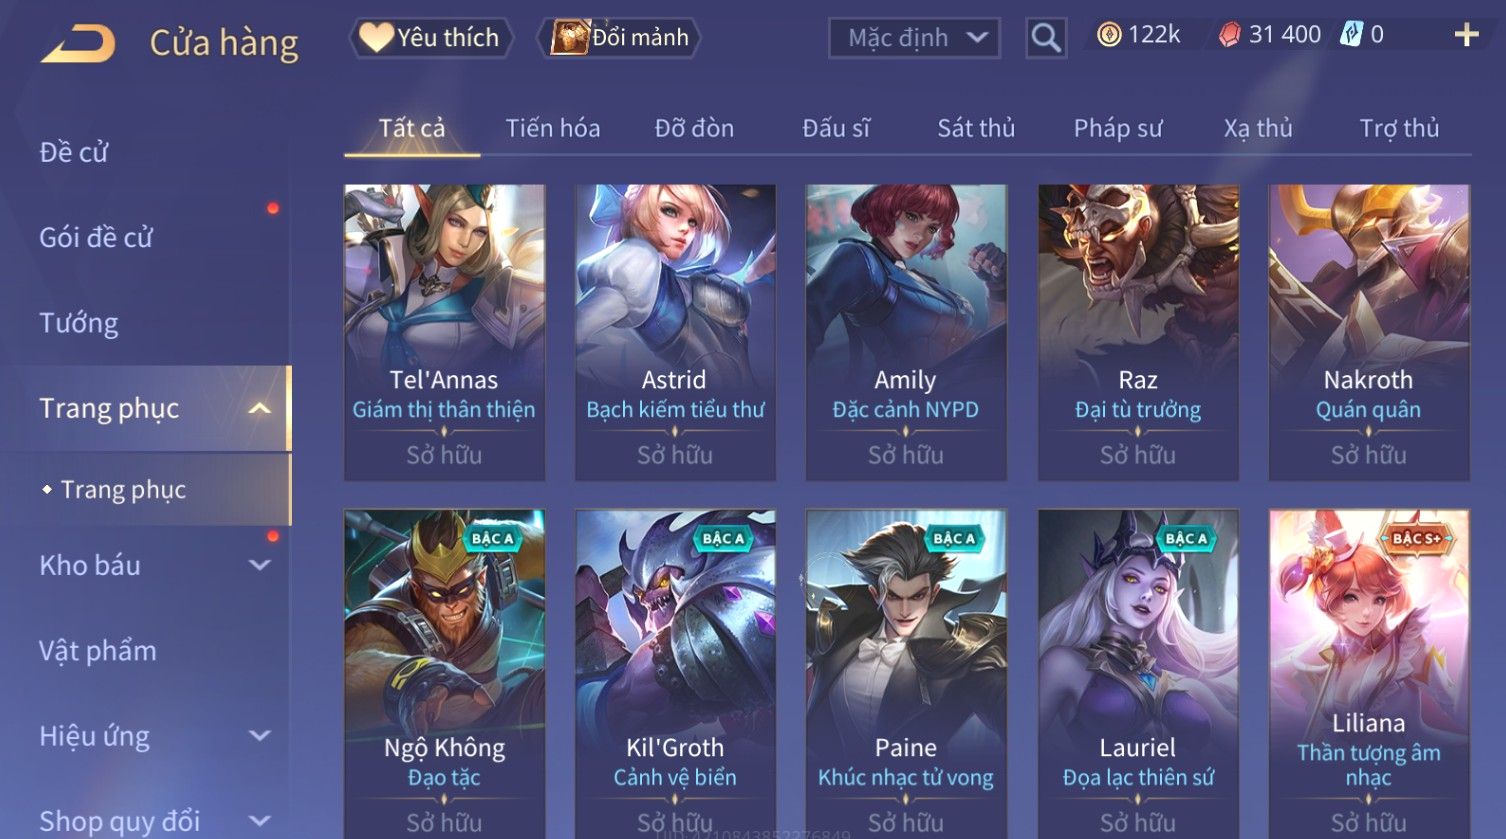
Task: Go back using the golden arrow icon
Action: 78,43
